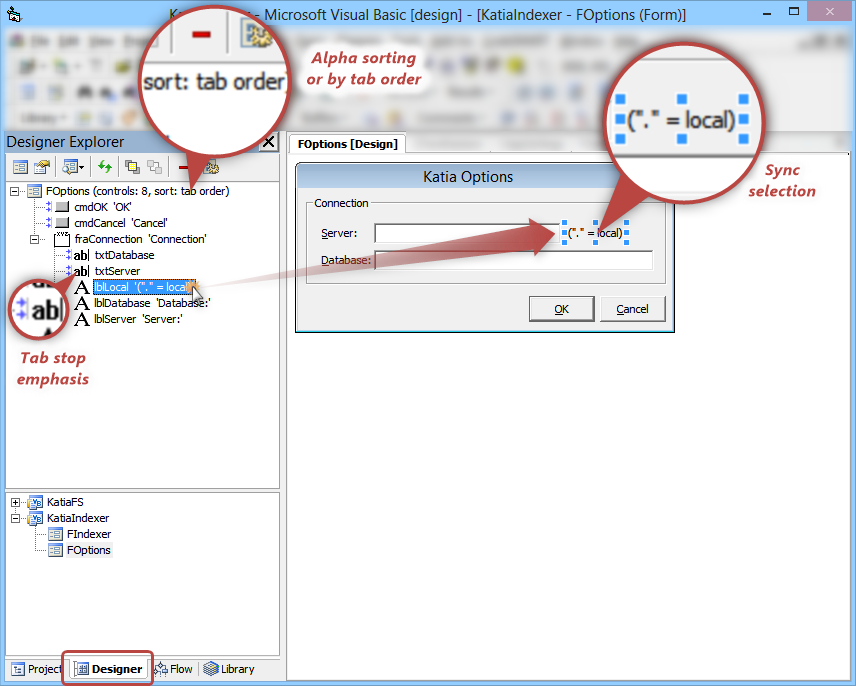The image size is (856, 686).
Task: Click the yellow bring-to-front icon
Action: pyautogui.click(x=132, y=167)
